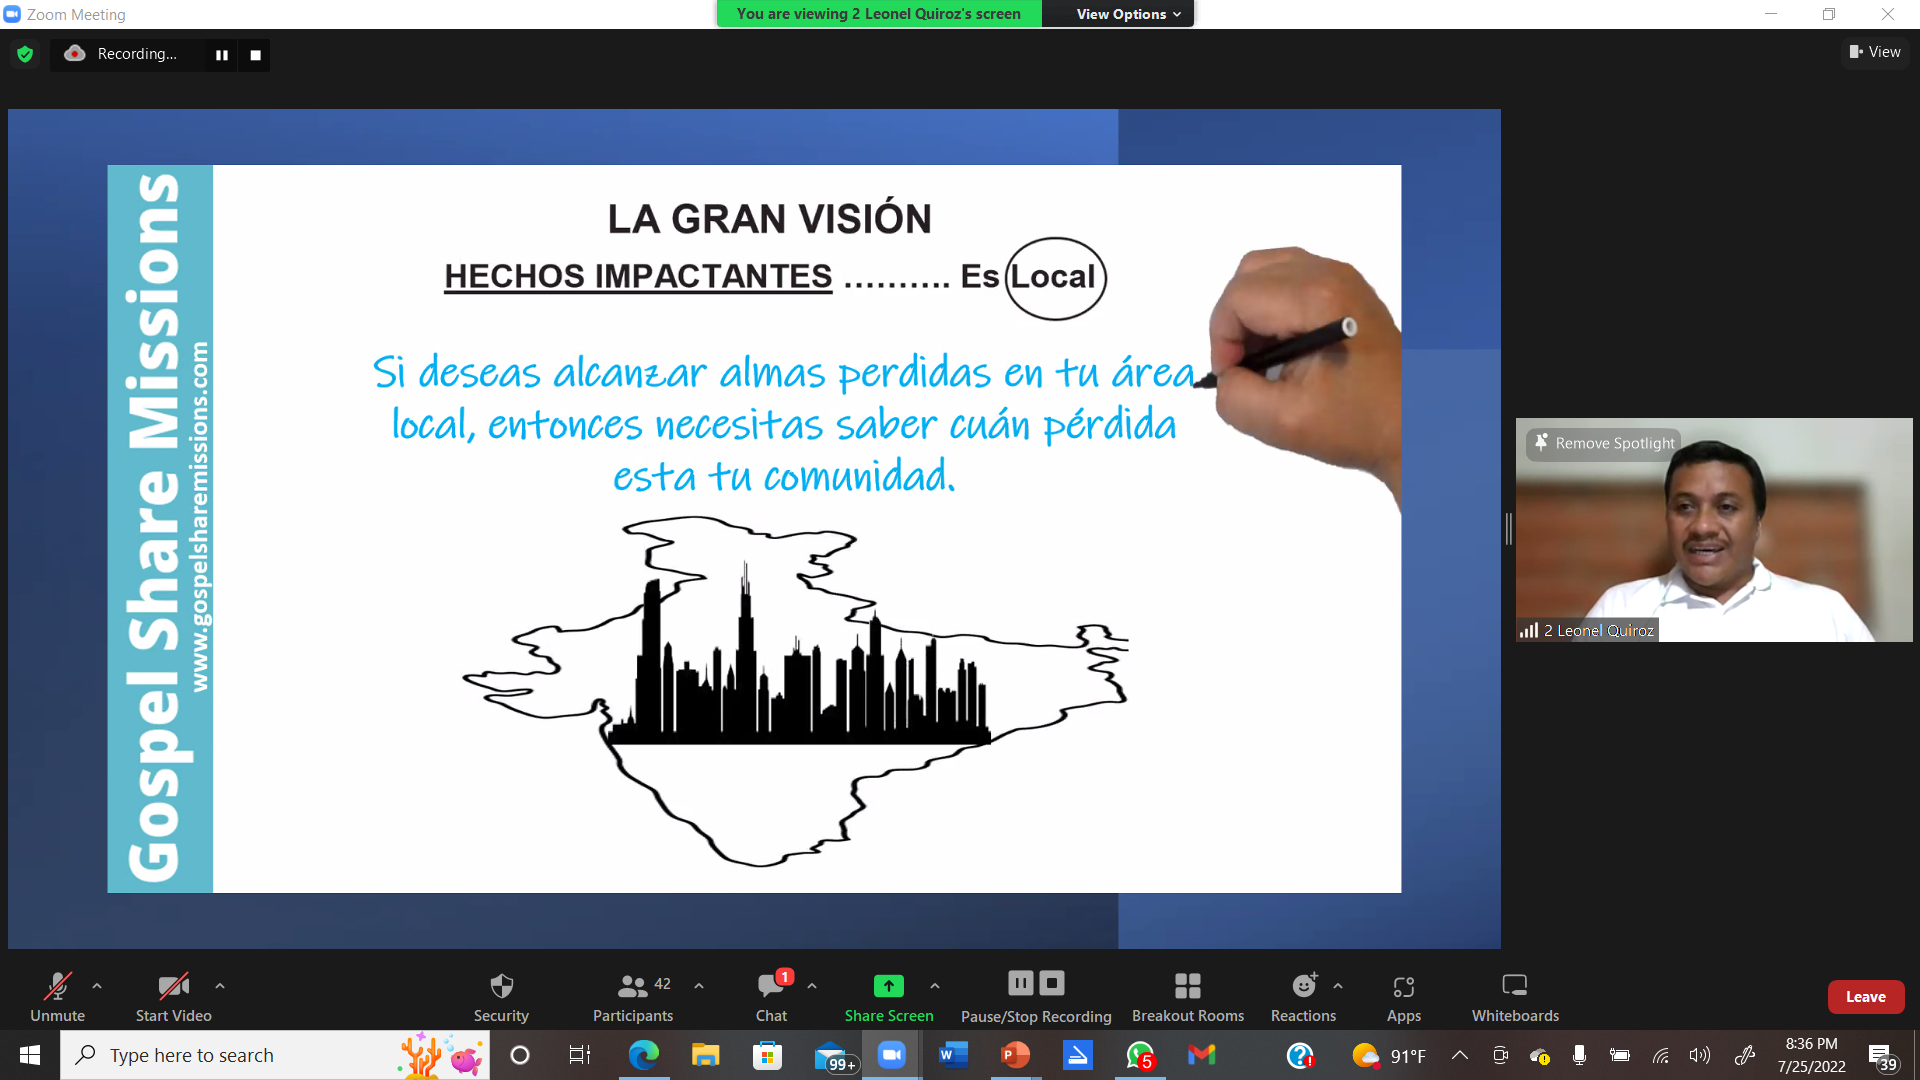This screenshot has height=1080, width=1920.
Task: Open the View Options dropdown
Action: pos(1128,14)
